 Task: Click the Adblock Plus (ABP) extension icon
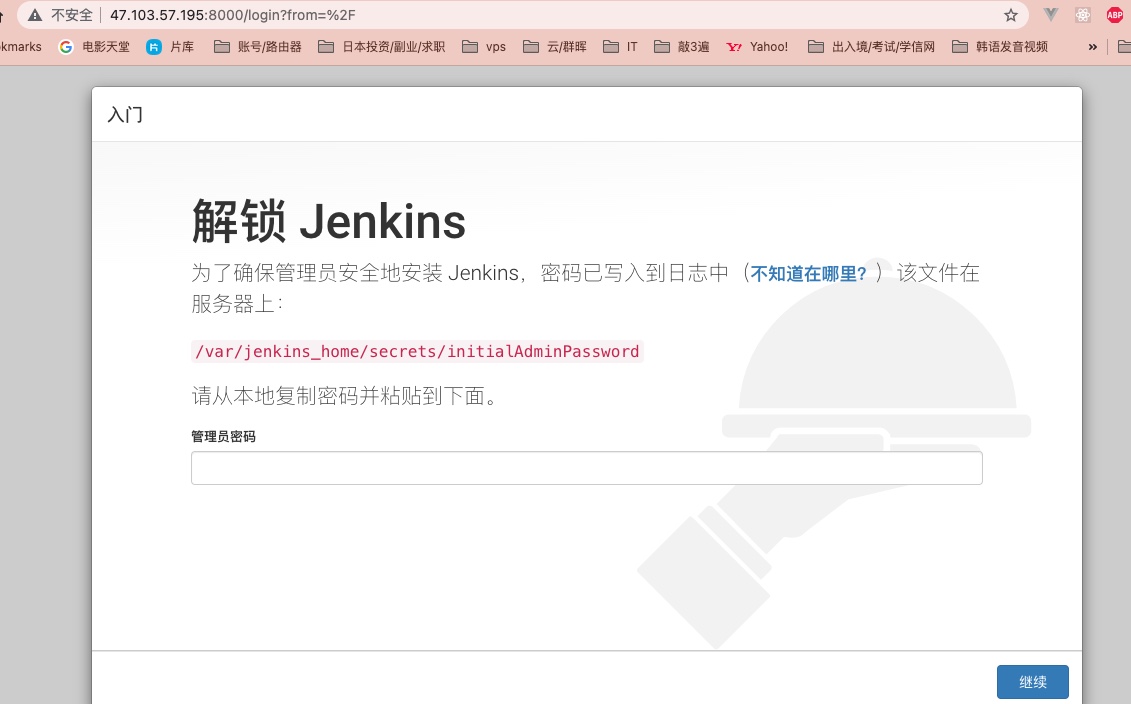(1114, 15)
